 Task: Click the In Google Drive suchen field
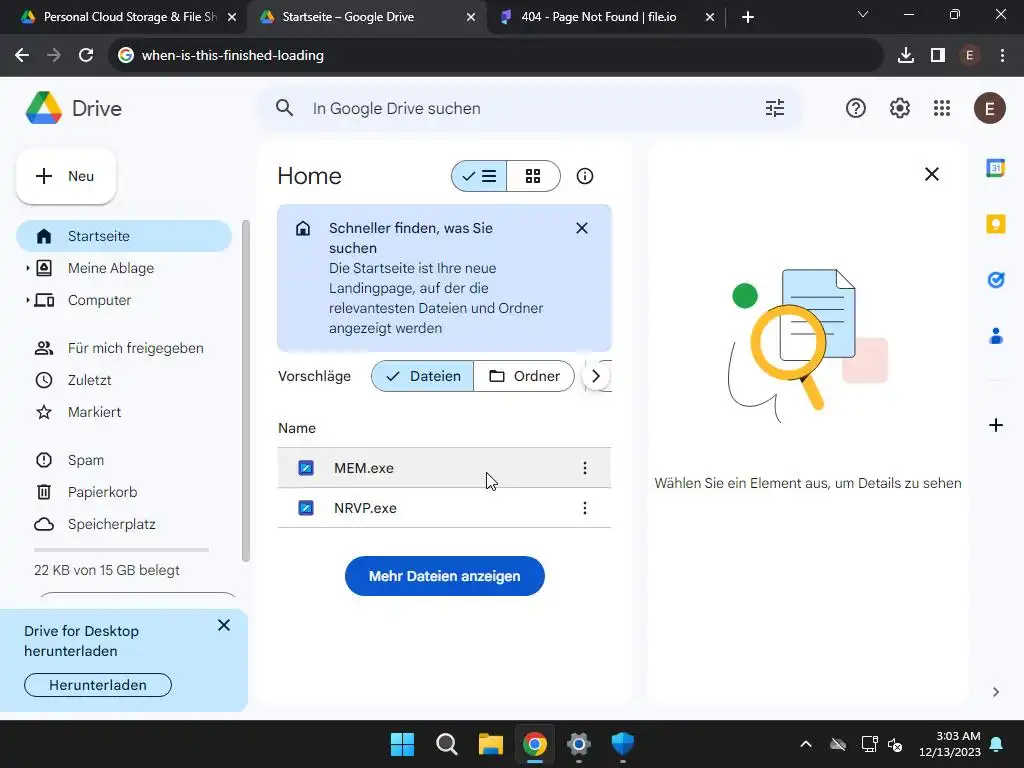(x=529, y=108)
